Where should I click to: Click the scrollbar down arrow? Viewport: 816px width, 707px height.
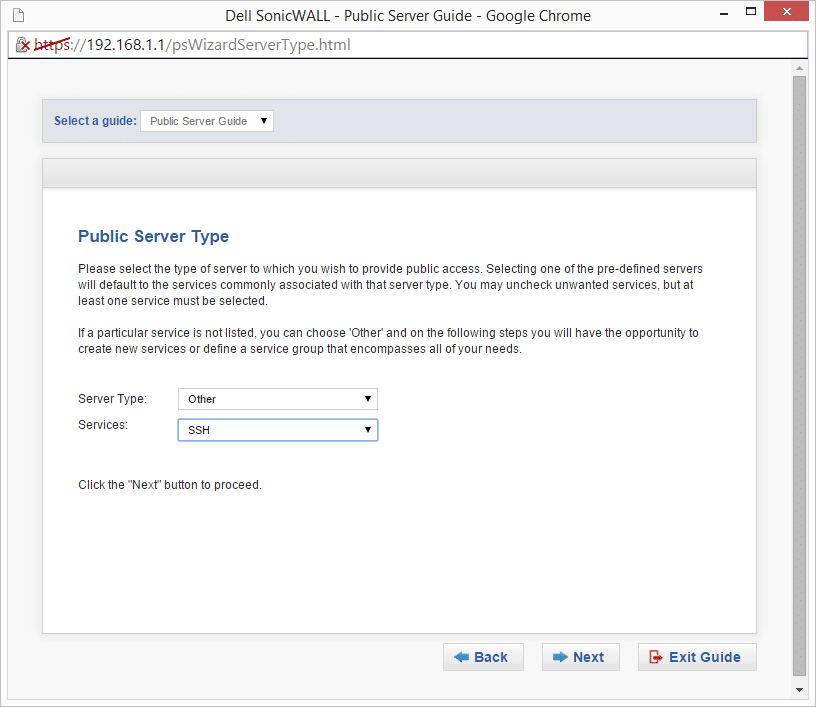point(799,690)
